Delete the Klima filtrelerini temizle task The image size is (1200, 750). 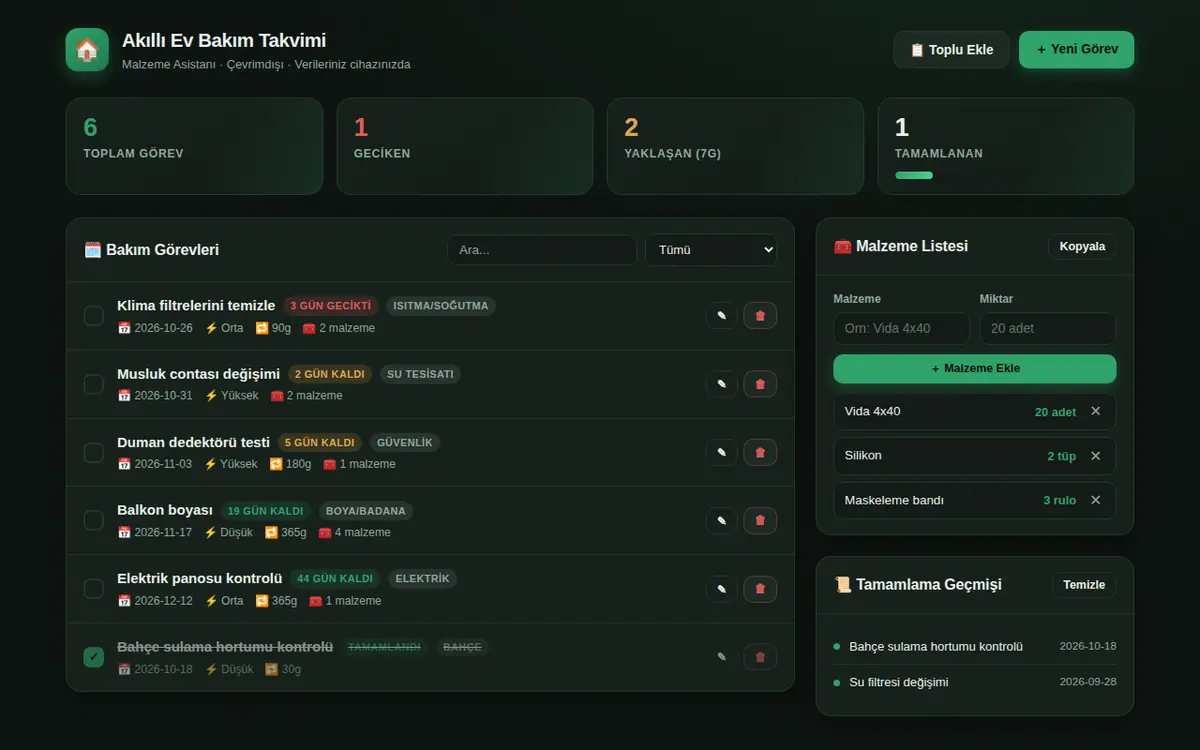760,316
